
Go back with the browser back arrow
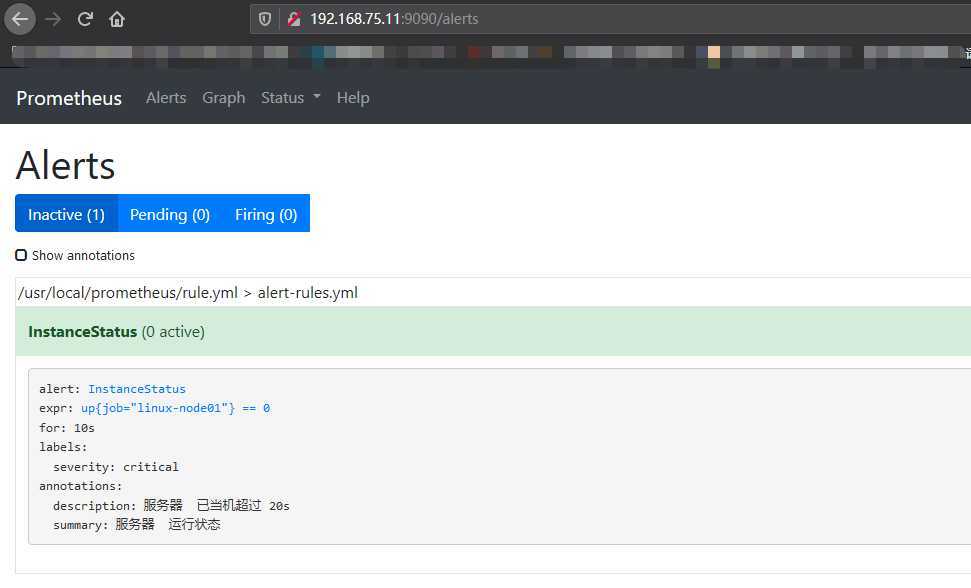pos(20,19)
